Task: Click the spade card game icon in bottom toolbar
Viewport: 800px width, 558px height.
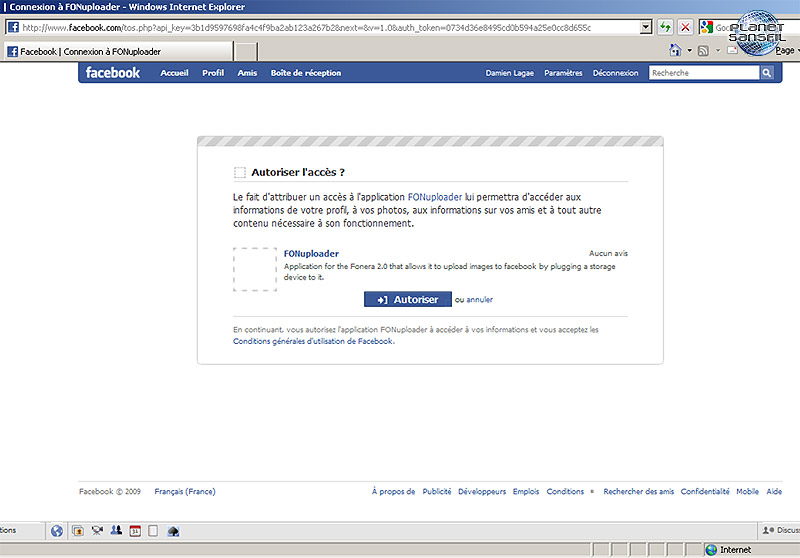Action: 173,531
